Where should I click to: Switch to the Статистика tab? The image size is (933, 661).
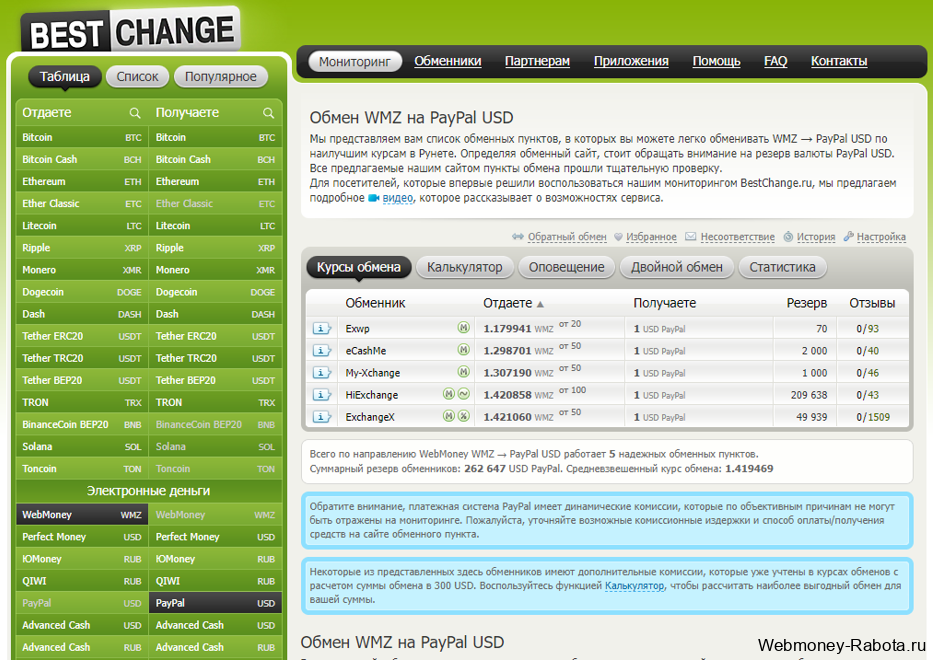tap(782, 268)
